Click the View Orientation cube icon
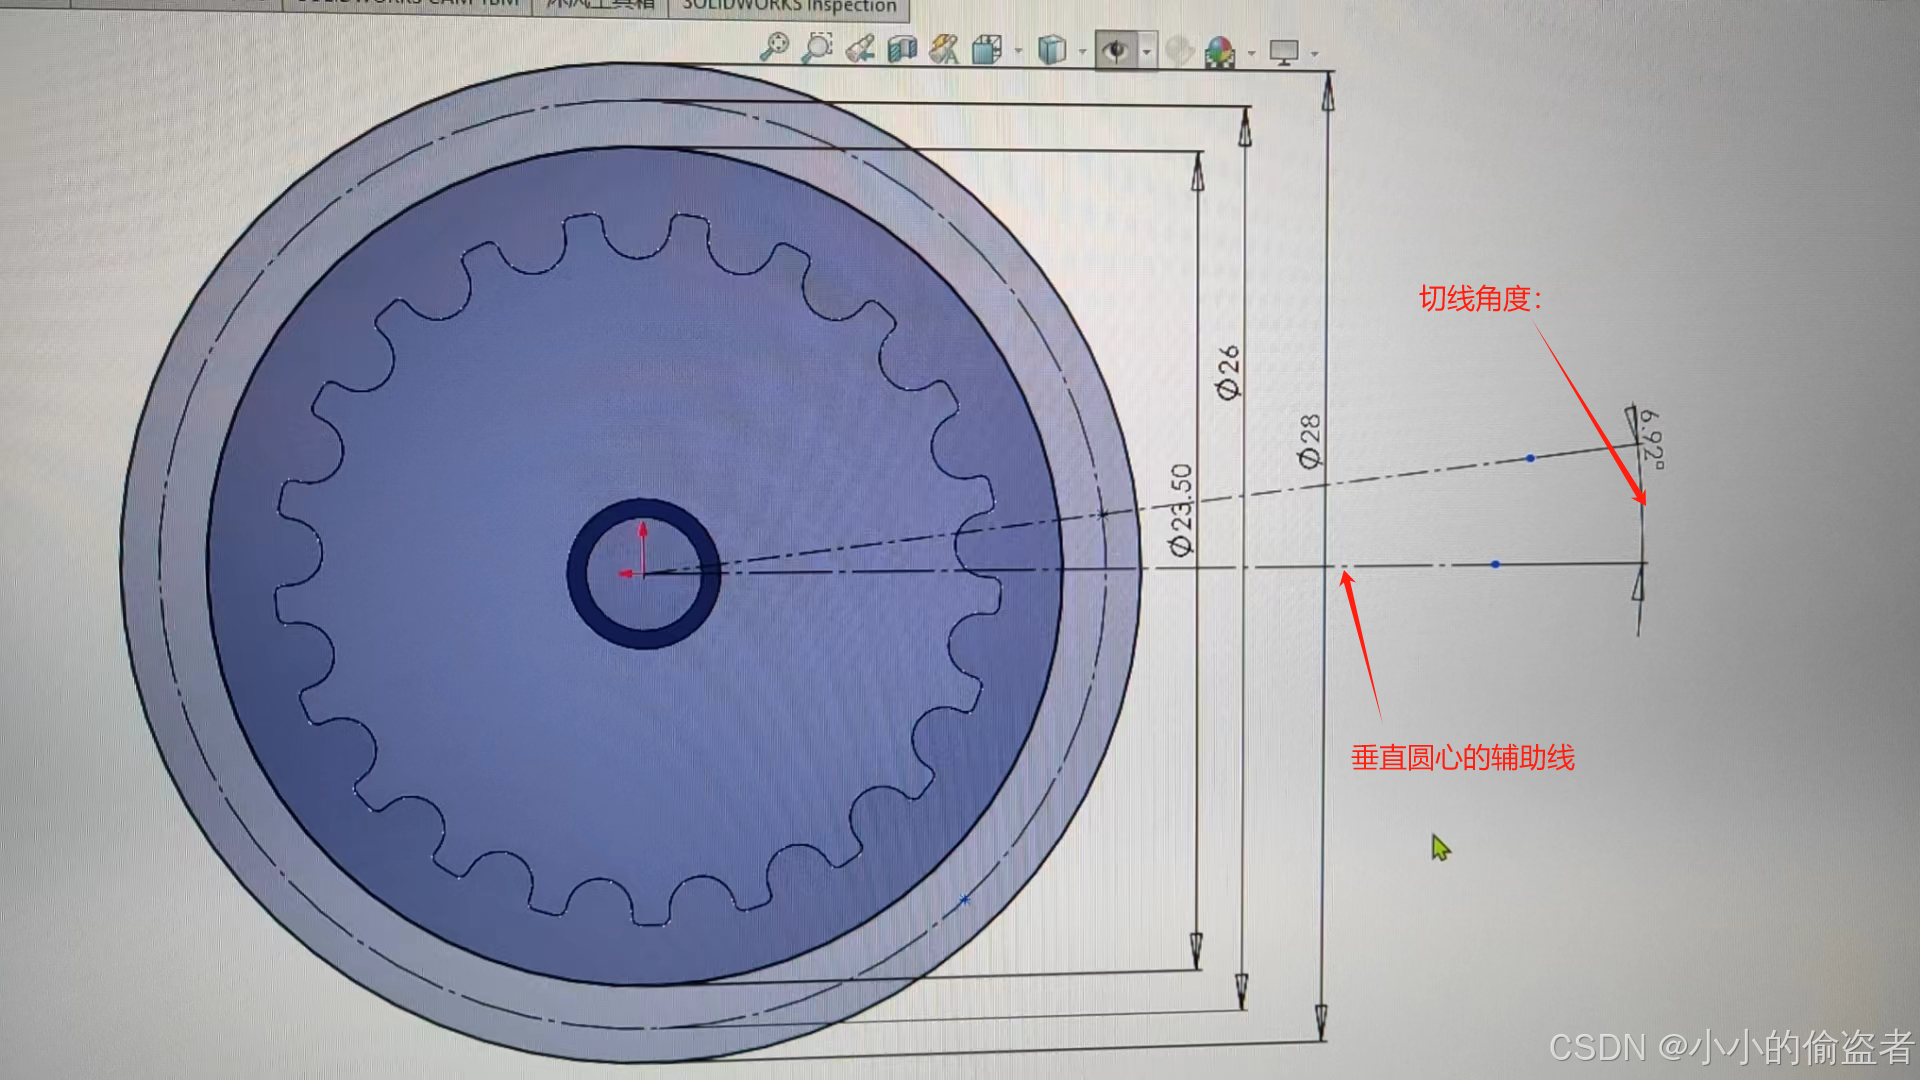The image size is (1920, 1080). (987, 50)
